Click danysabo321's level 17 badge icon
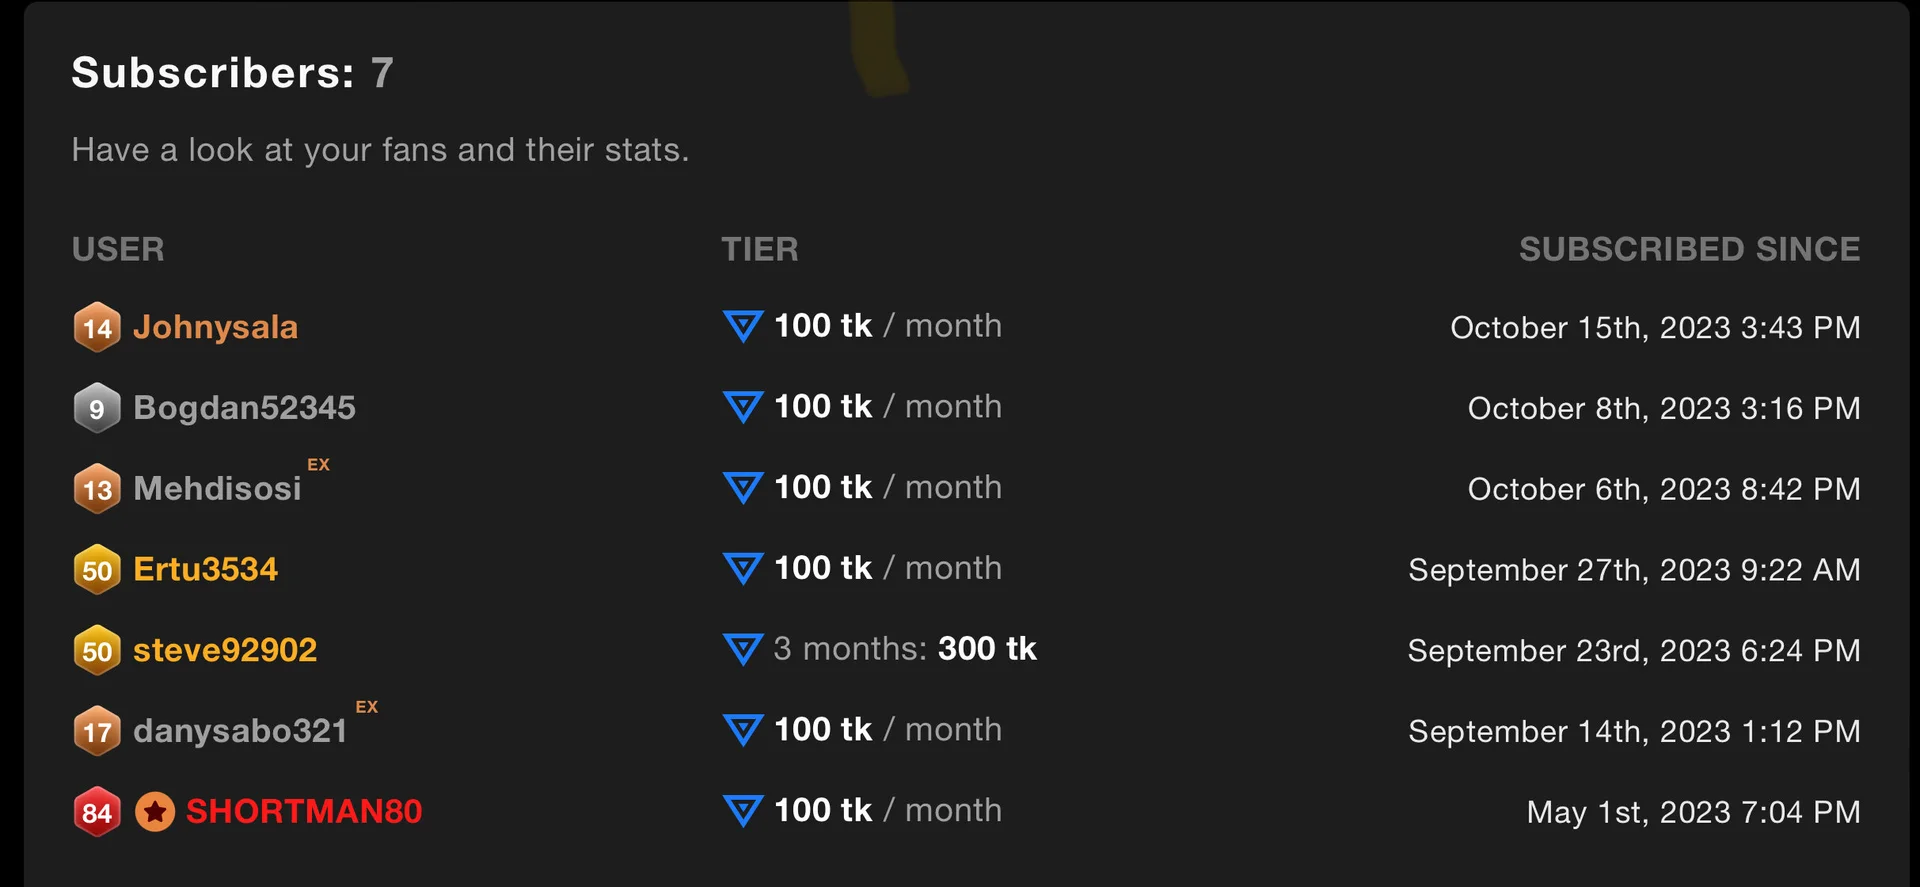This screenshot has height=887, width=1920. point(97,732)
